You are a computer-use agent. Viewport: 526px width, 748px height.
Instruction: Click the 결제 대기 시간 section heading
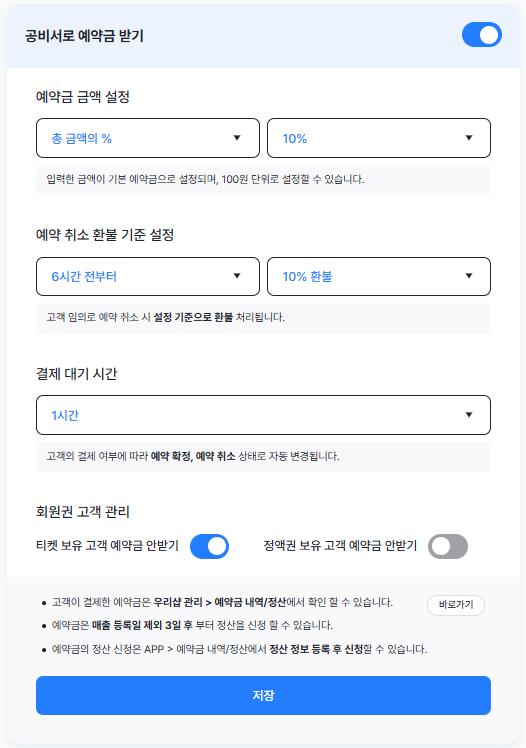pos(76,374)
